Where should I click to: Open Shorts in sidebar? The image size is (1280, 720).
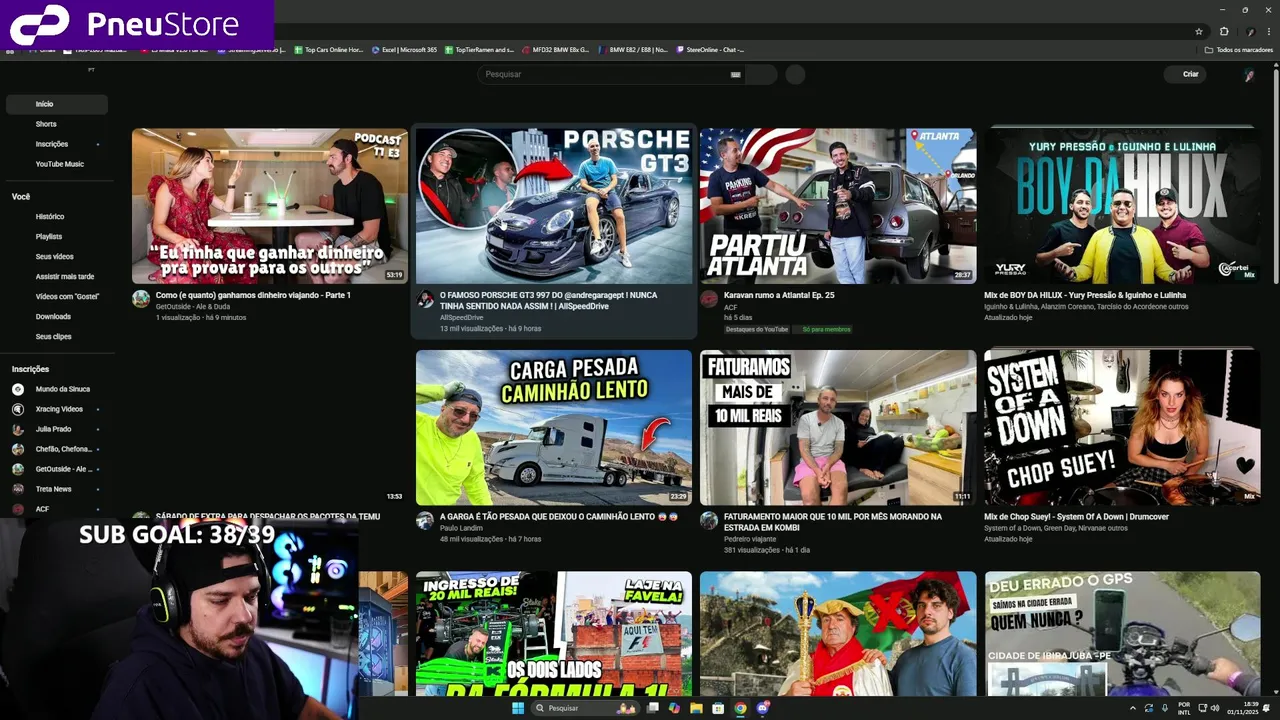(57, 124)
